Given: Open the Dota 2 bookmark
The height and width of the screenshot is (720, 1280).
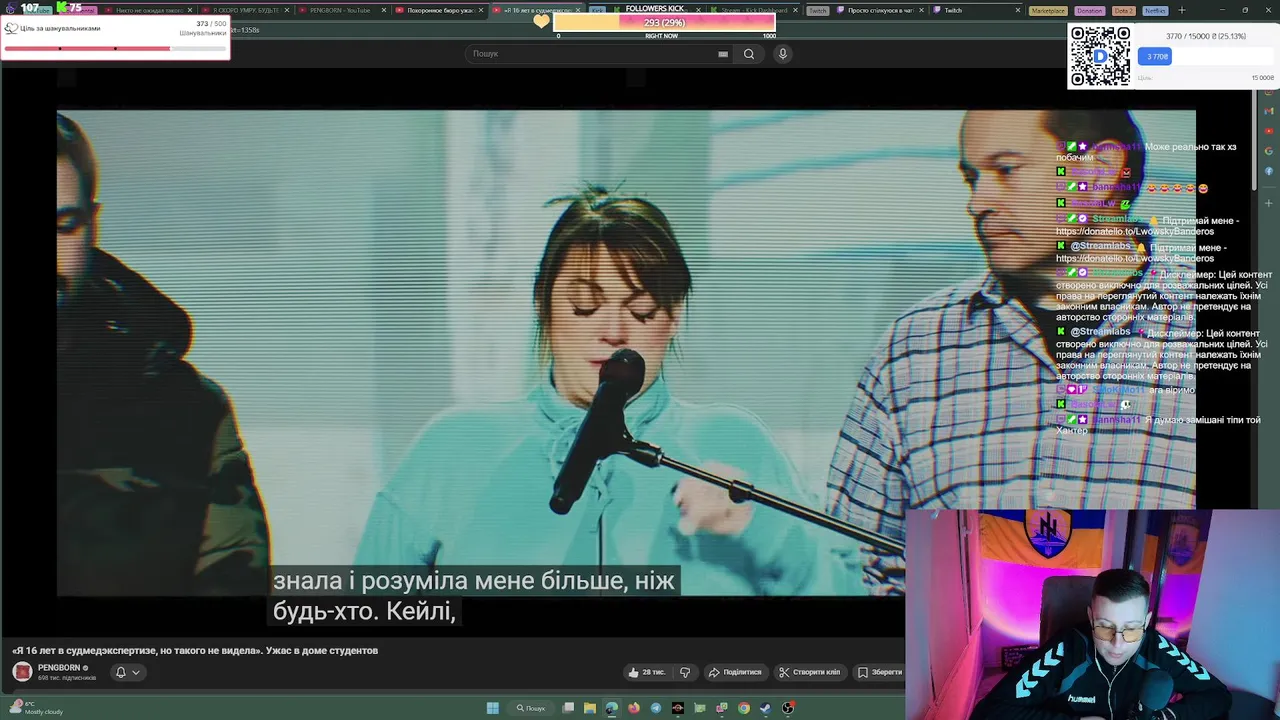Looking at the screenshot, I should coord(1124,10).
